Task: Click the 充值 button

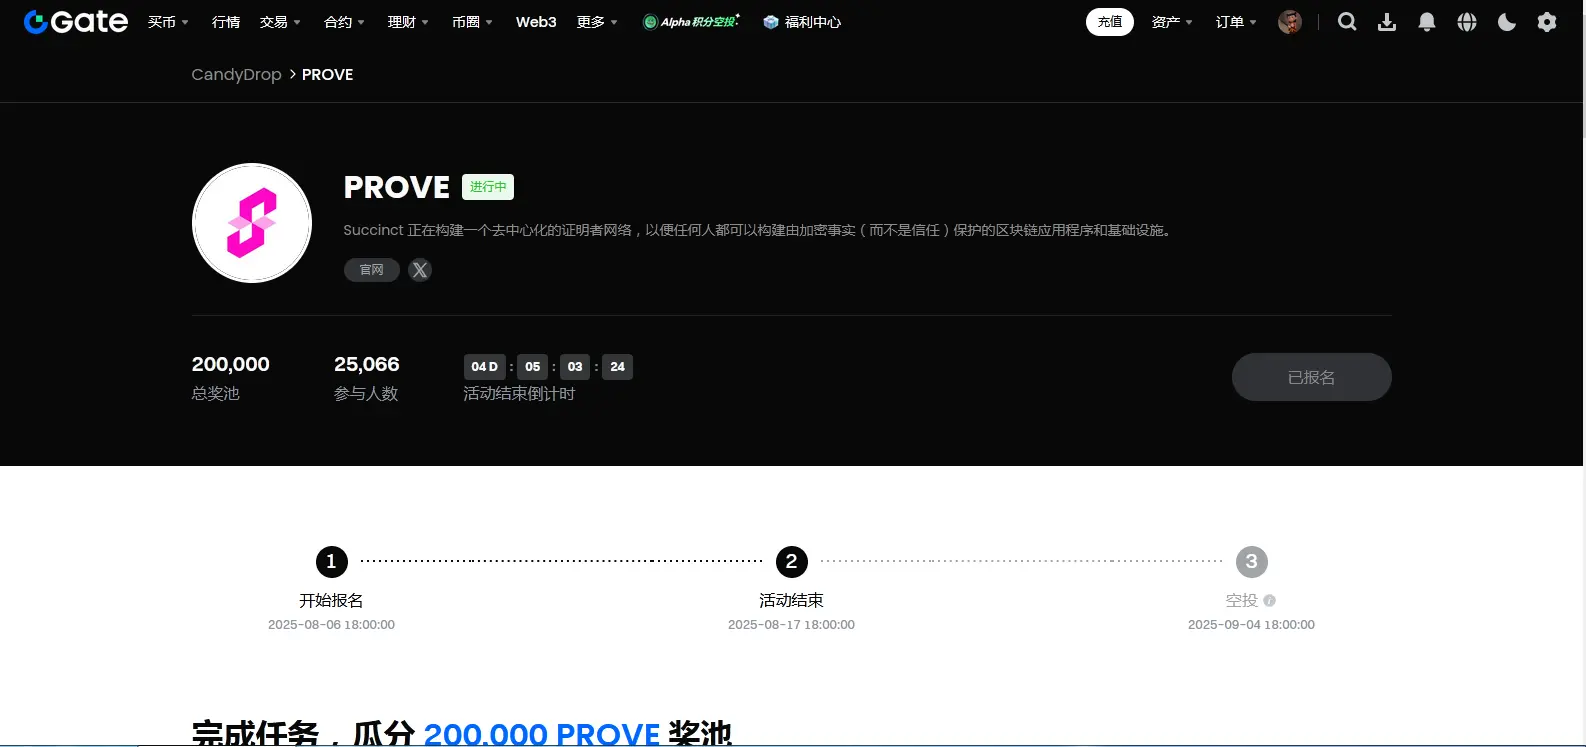Action: (1110, 22)
